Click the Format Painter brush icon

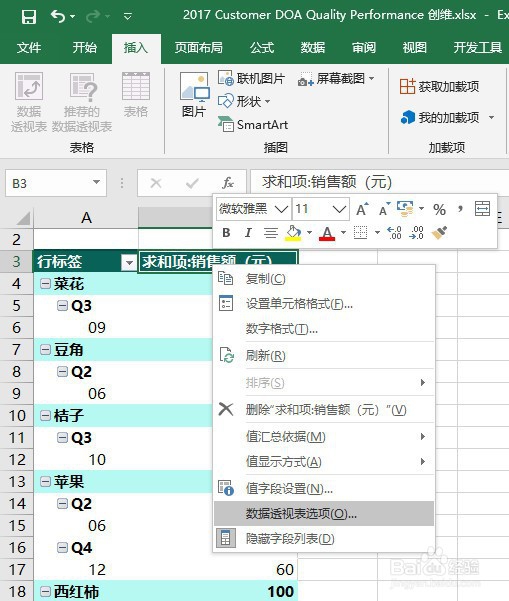[x=439, y=232]
